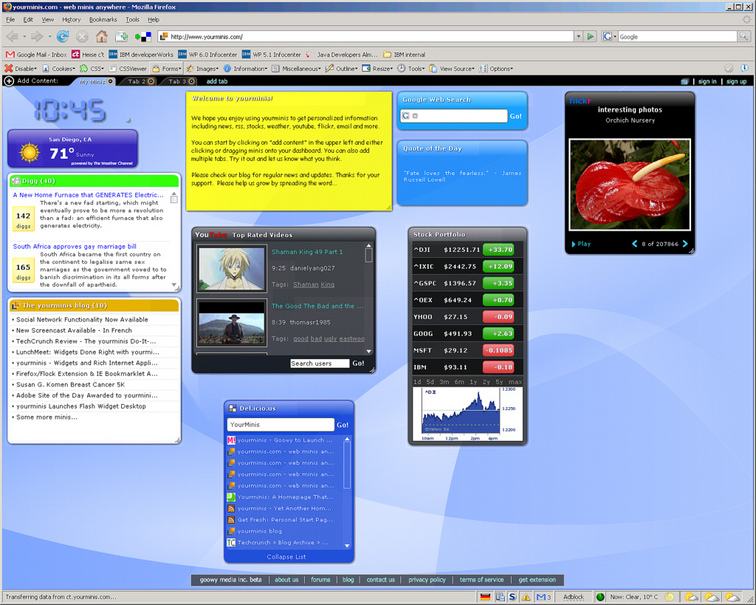Click the Google Web Search input field
The width and height of the screenshot is (756, 605).
[454, 116]
